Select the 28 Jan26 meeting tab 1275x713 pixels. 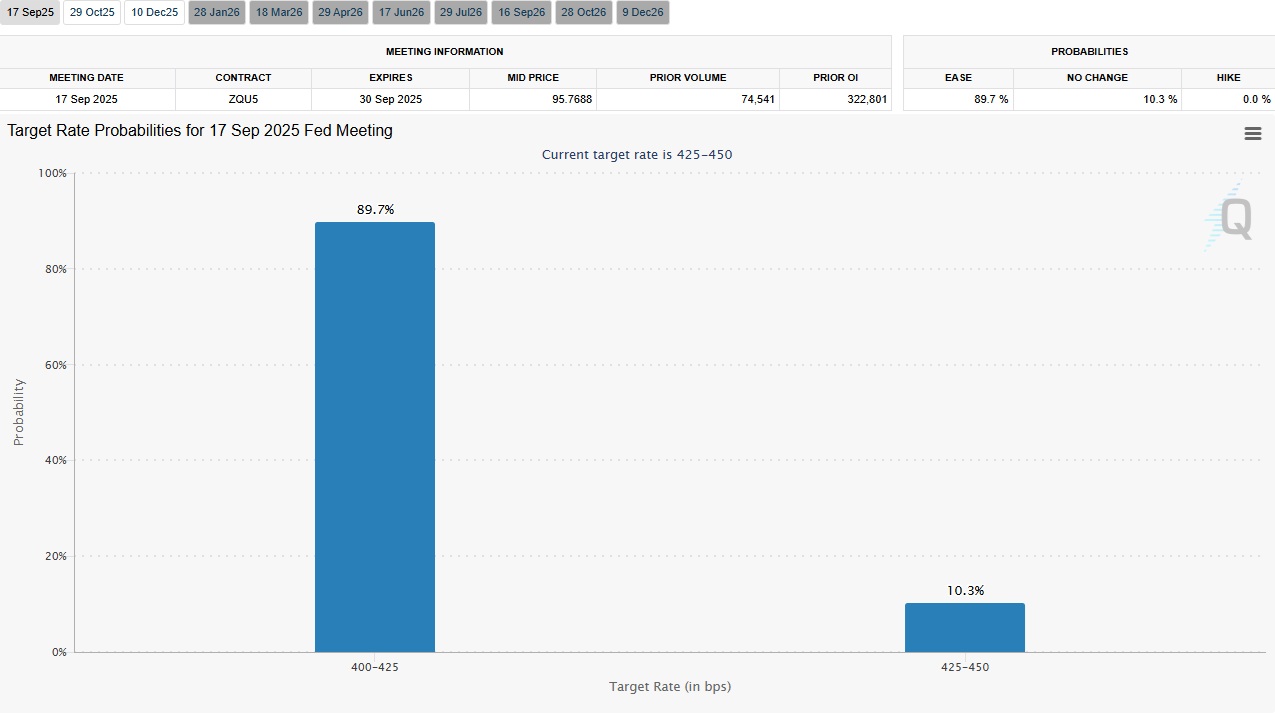tap(216, 13)
